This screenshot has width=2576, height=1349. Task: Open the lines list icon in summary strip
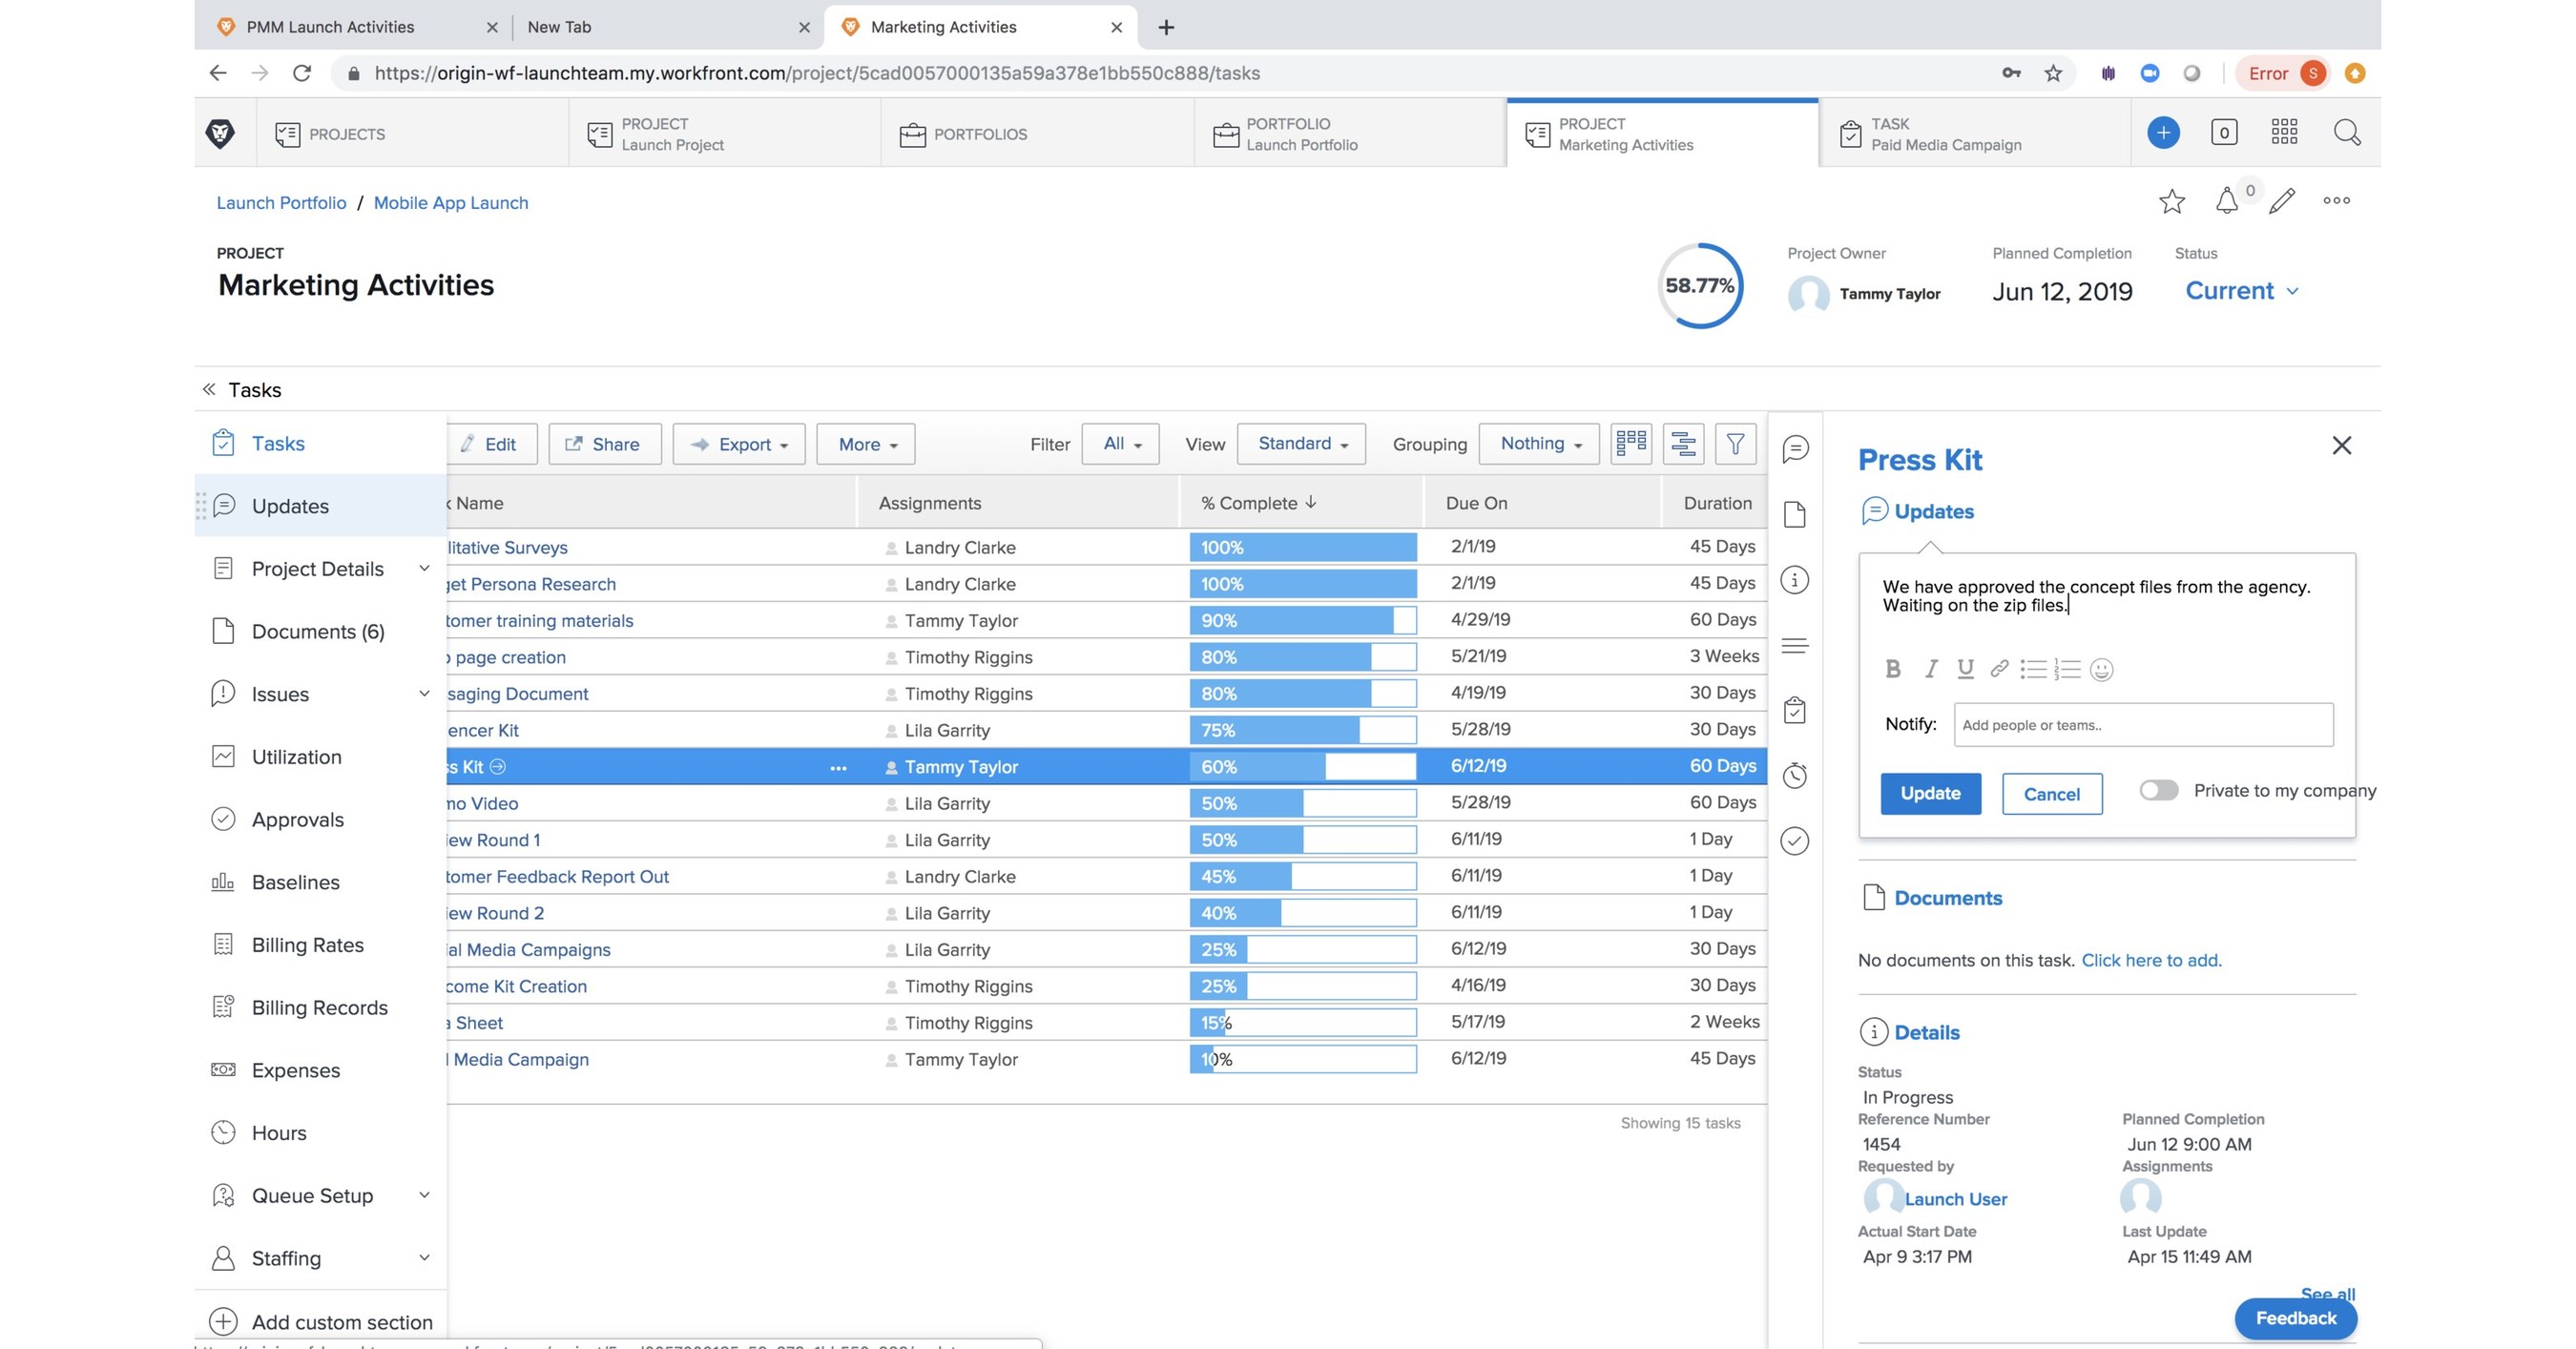[x=1794, y=645]
